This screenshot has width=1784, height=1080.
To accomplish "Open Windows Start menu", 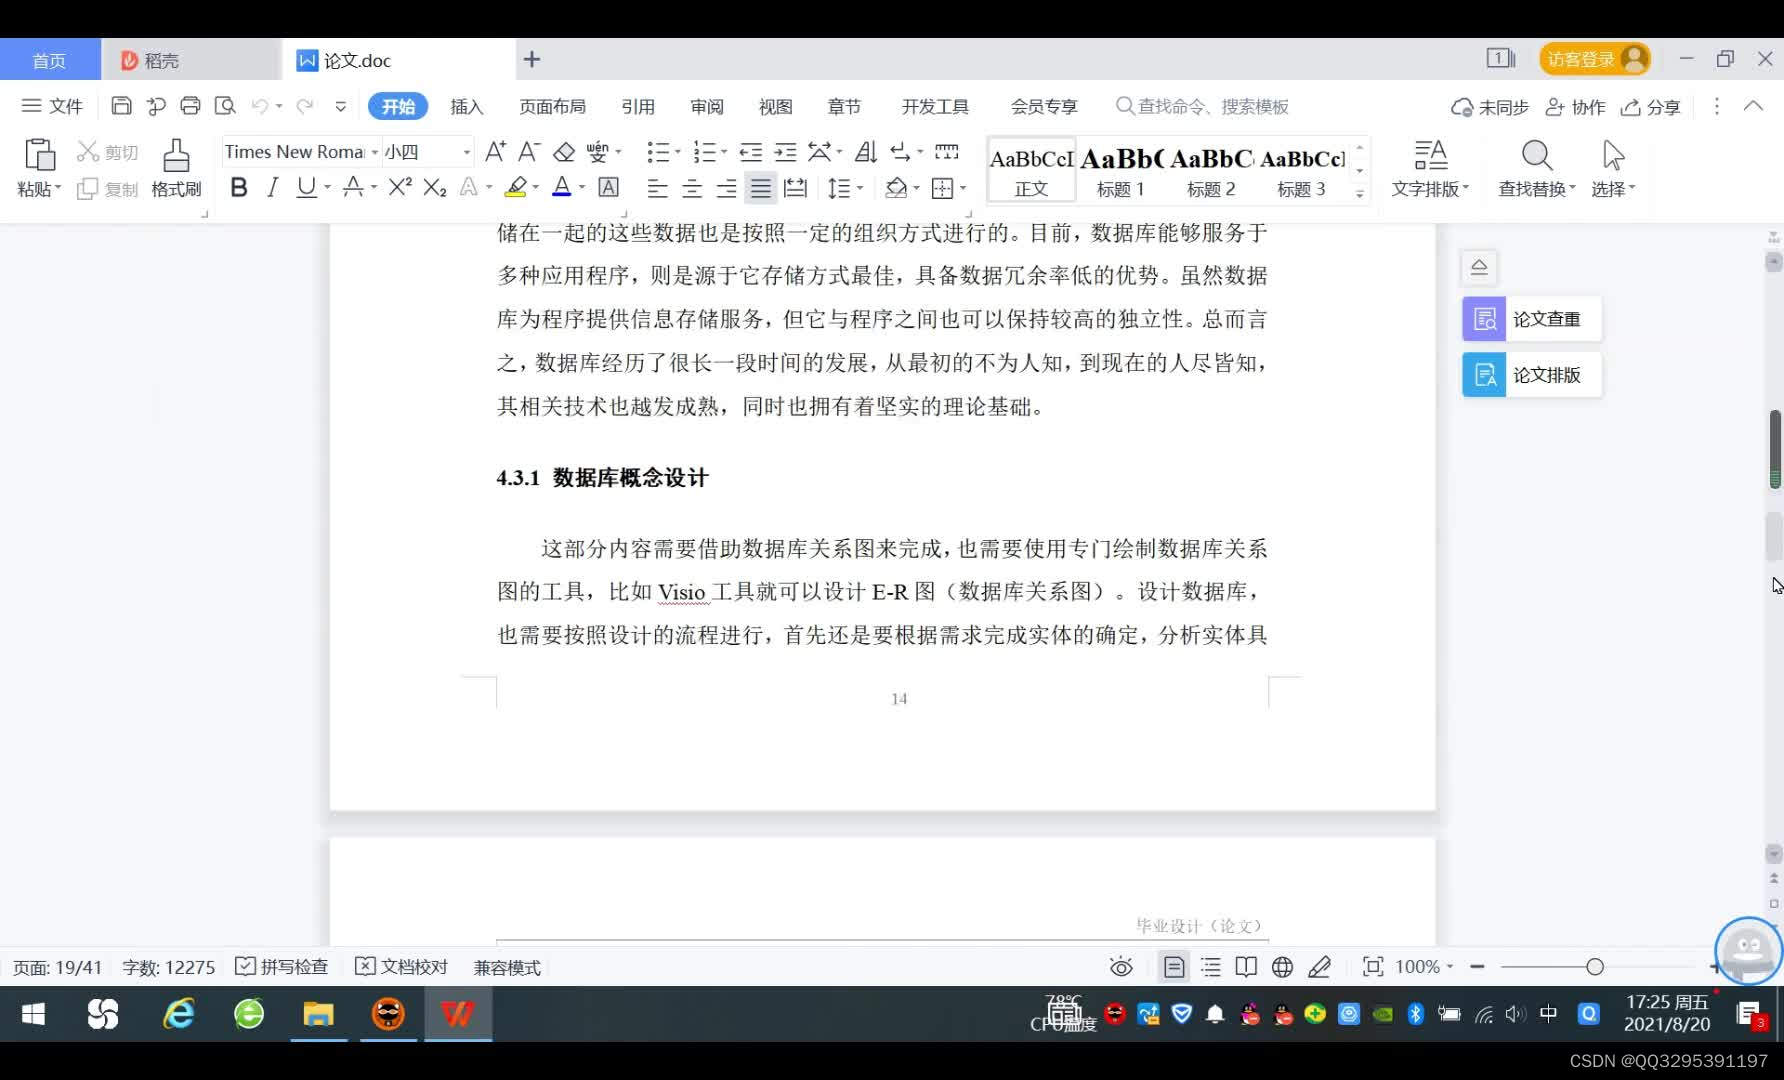I will pos(33,1015).
